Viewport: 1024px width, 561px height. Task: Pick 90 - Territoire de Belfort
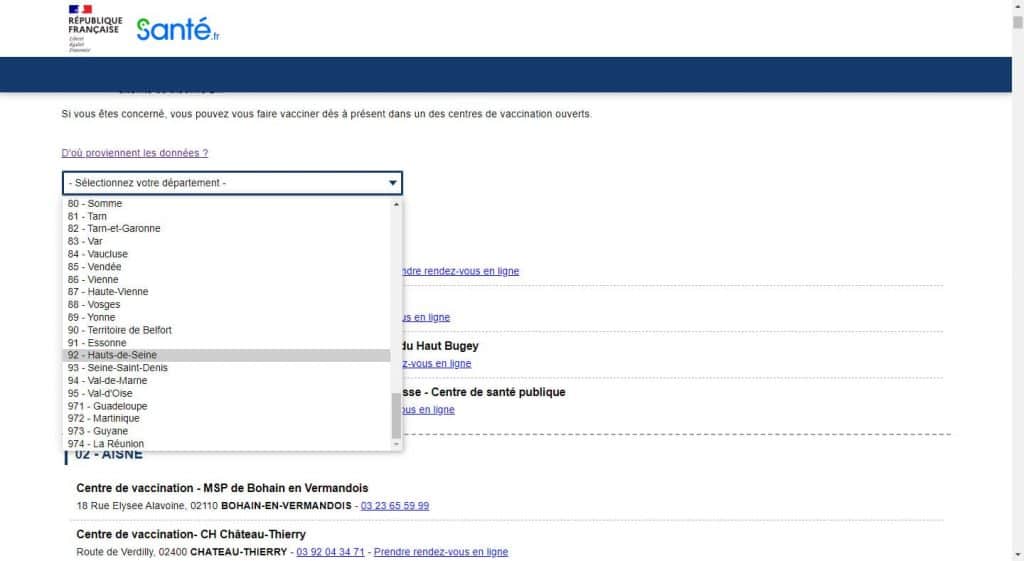click(226, 330)
